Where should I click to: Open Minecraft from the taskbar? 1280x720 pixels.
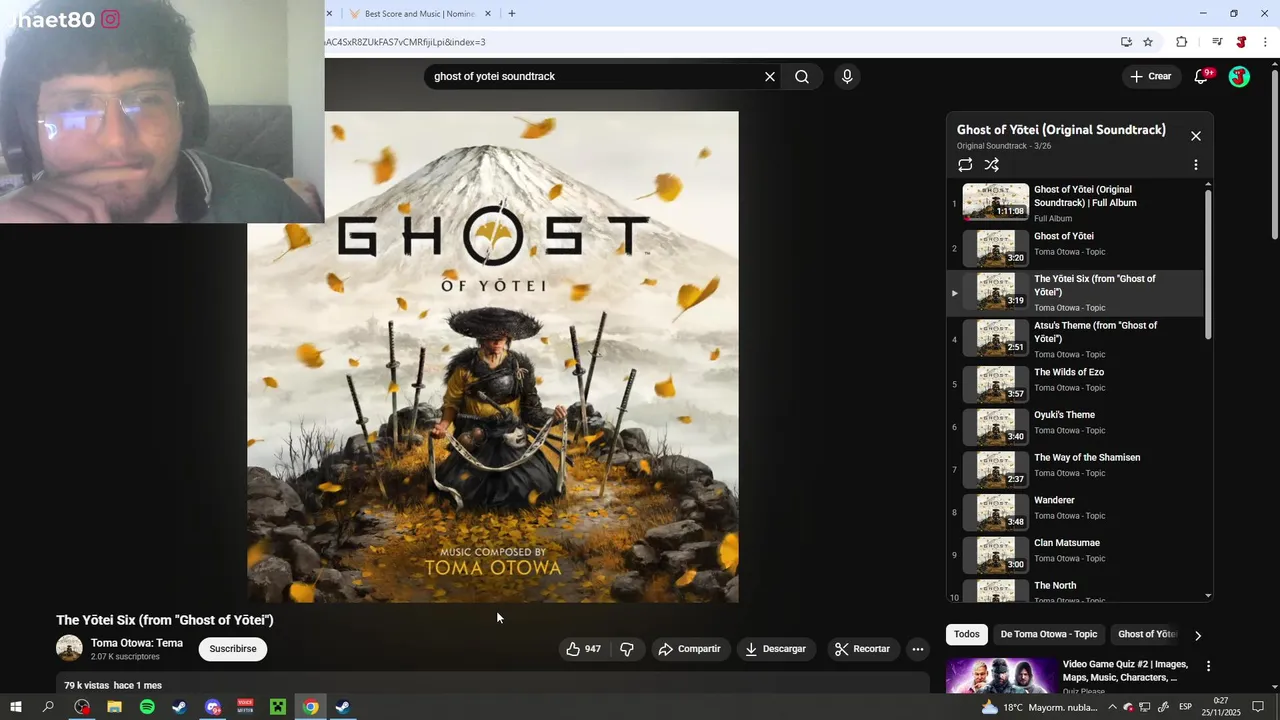click(x=278, y=707)
